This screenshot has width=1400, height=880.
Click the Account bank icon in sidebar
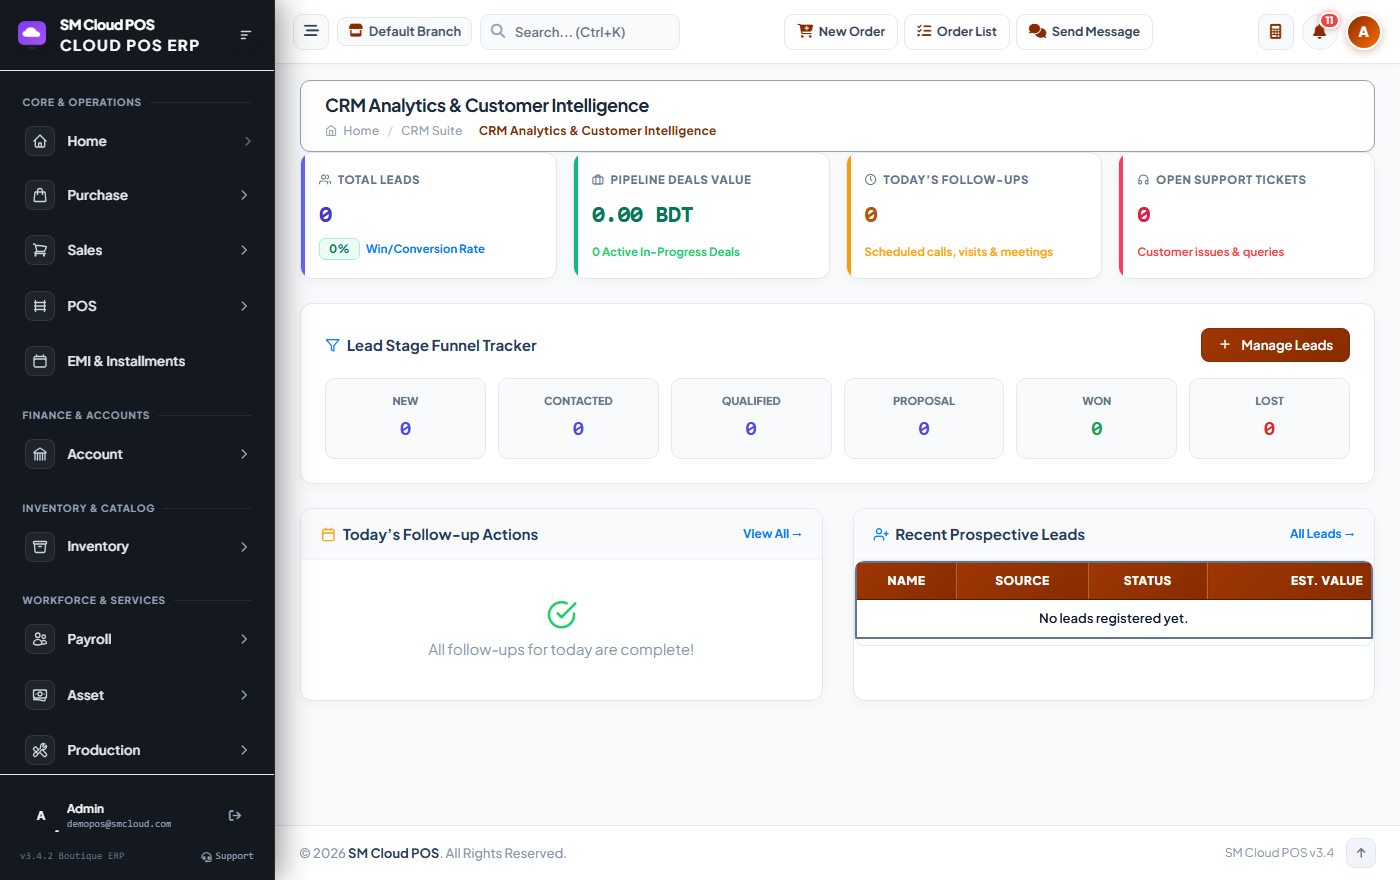[40, 454]
